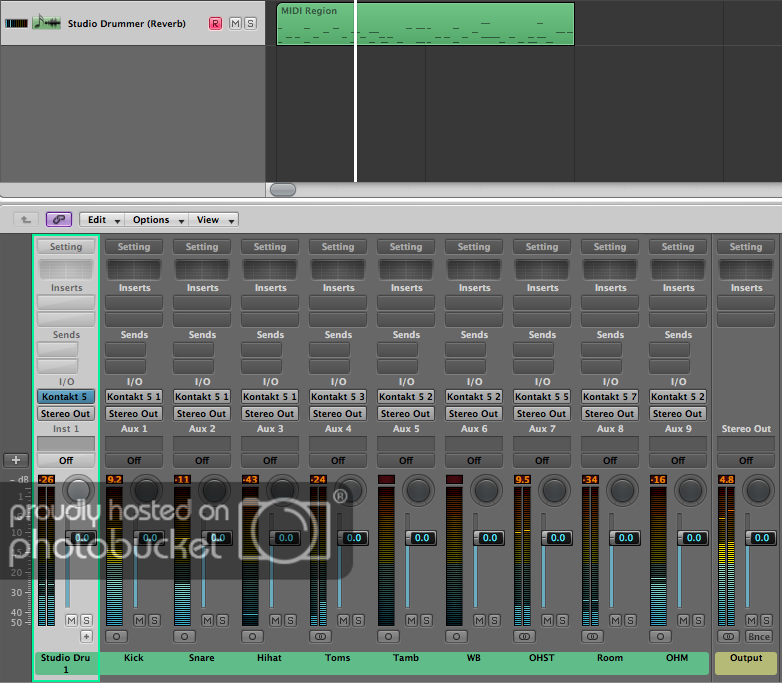Select the Kick channel name label
Screen dimensions: 782x683
[x=134, y=658]
